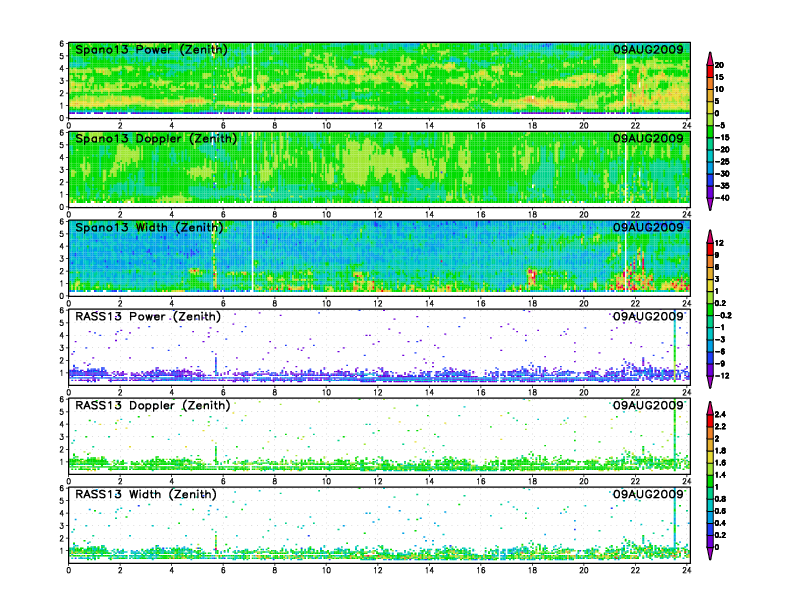Image resolution: width=792 pixels, height=612 pixels.
Task: Click the "12" label on the middle colorbar
Action: pyautogui.click(x=719, y=243)
